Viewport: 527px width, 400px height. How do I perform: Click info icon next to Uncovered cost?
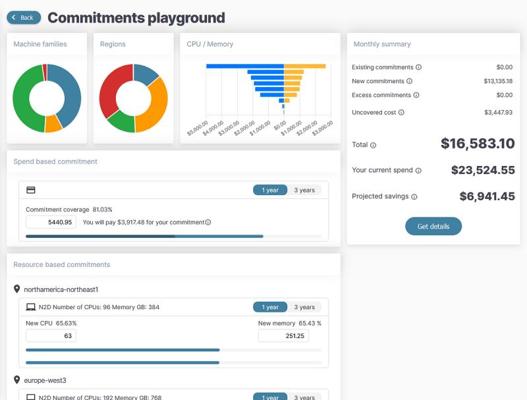(x=401, y=112)
